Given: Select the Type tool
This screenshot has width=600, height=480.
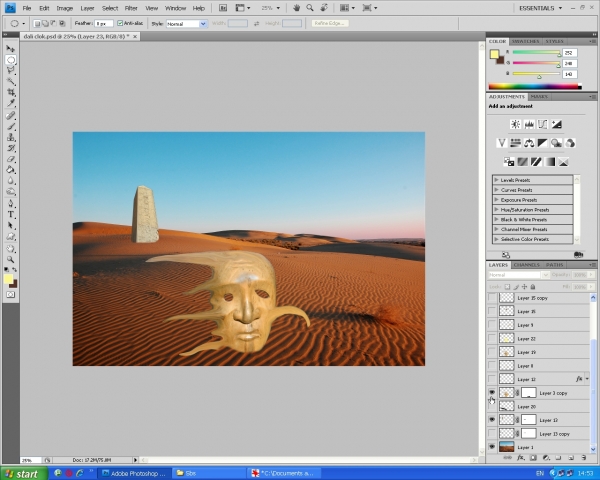Looking at the screenshot, I should coord(11,214).
